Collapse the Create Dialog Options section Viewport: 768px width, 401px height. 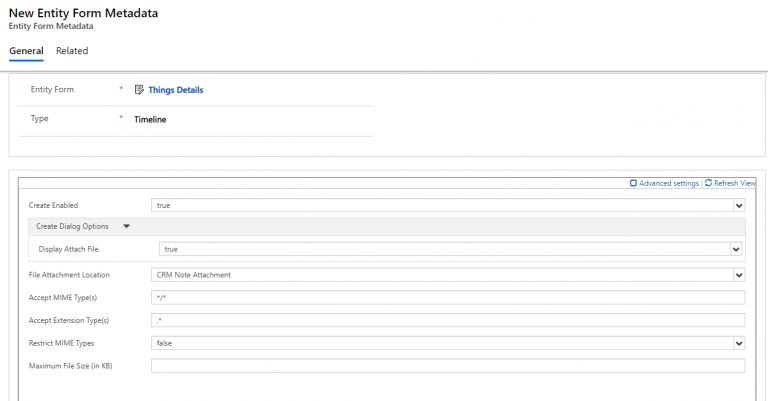tap(126, 227)
